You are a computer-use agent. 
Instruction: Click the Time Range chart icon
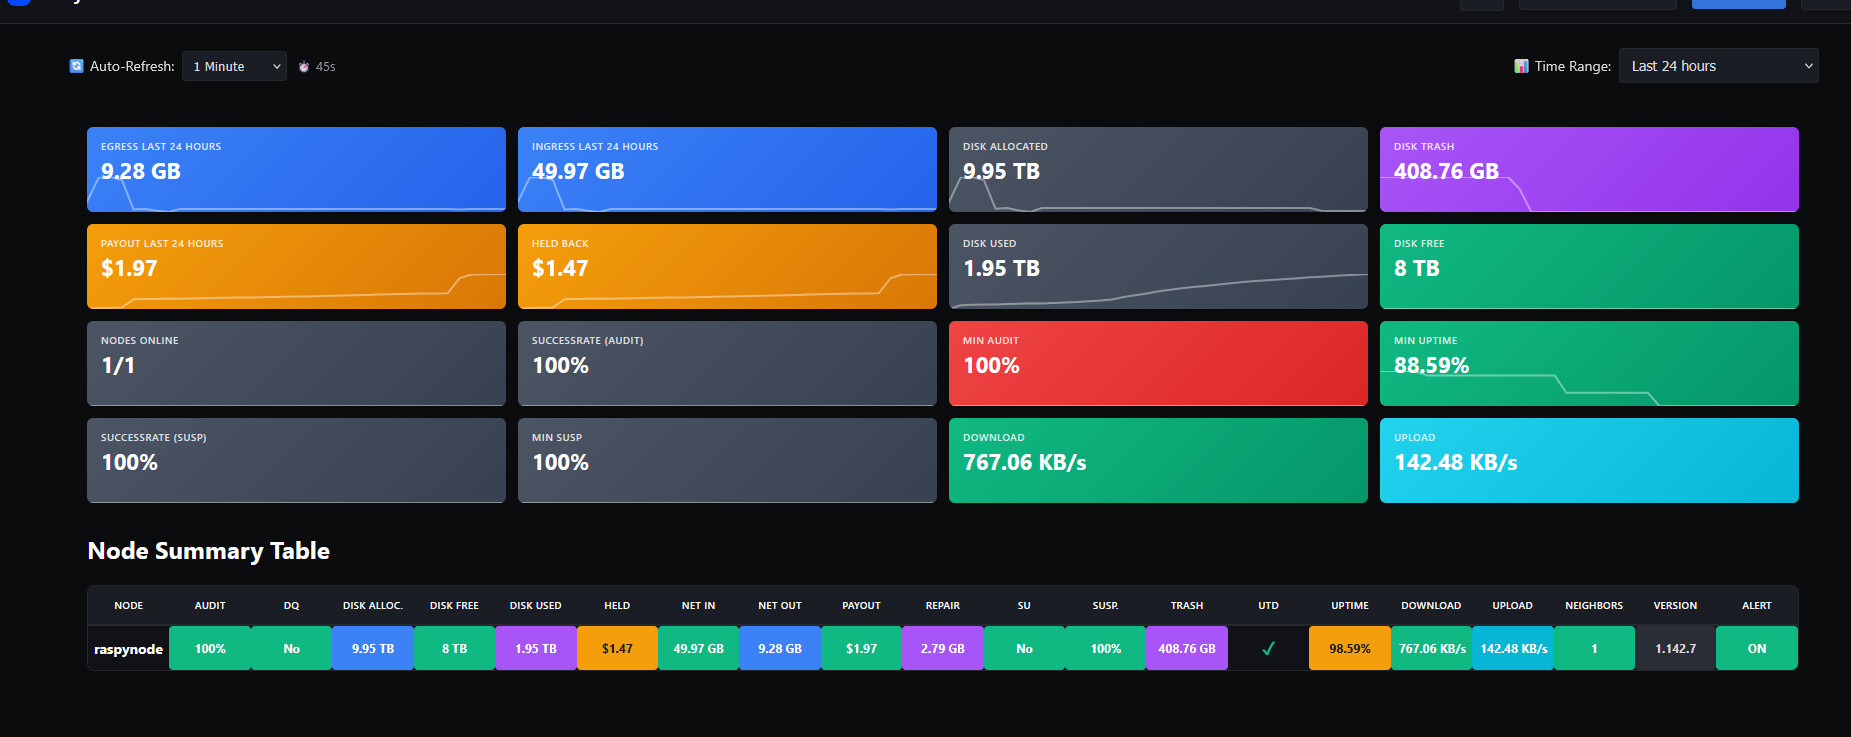[x=1521, y=66]
